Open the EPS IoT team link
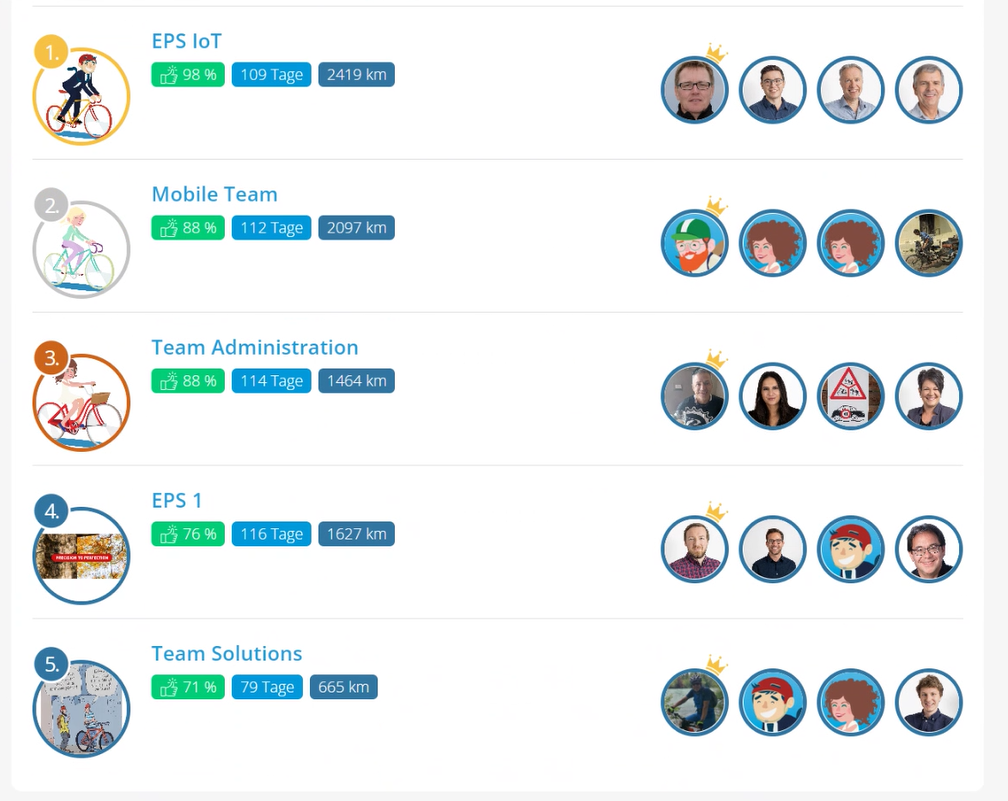The height and width of the screenshot is (801, 1008). point(186,41)
